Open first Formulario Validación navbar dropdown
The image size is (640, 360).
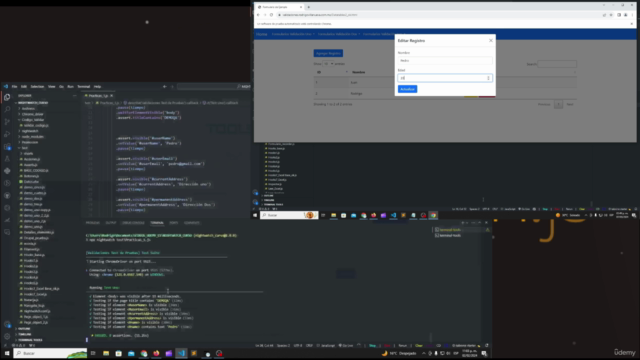tap(293, 34)
